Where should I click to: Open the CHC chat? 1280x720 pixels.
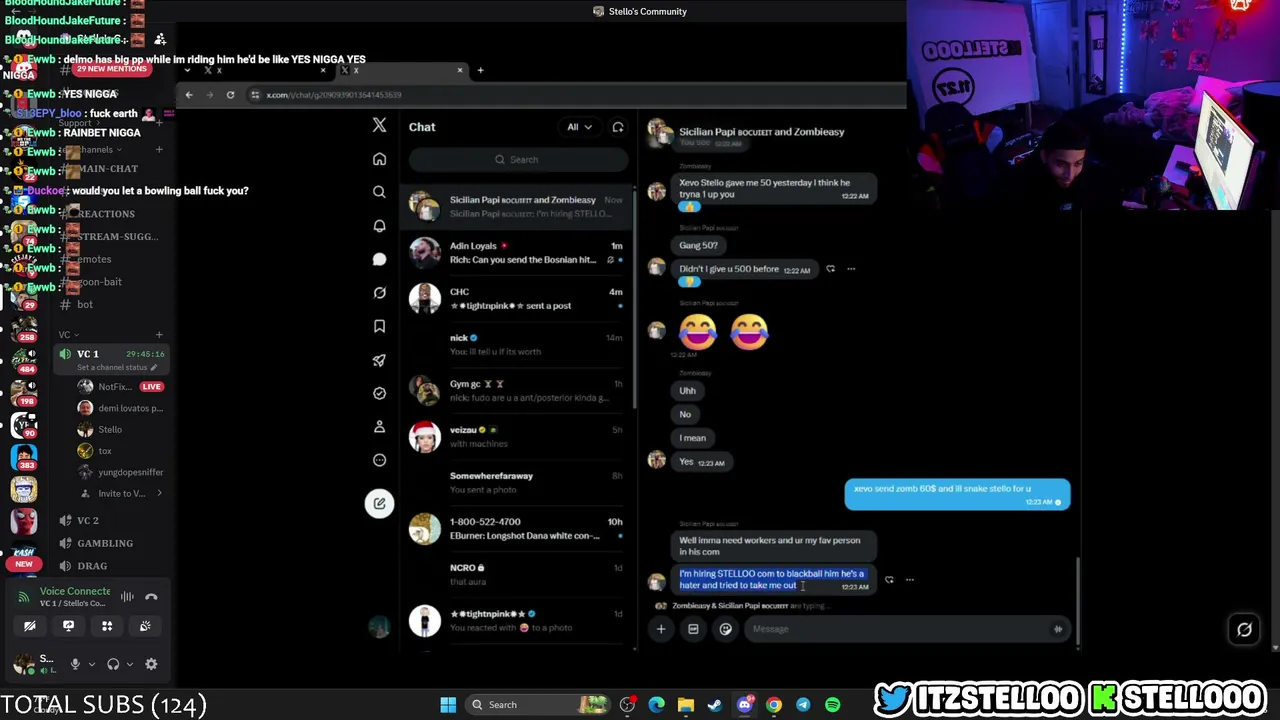515,298
